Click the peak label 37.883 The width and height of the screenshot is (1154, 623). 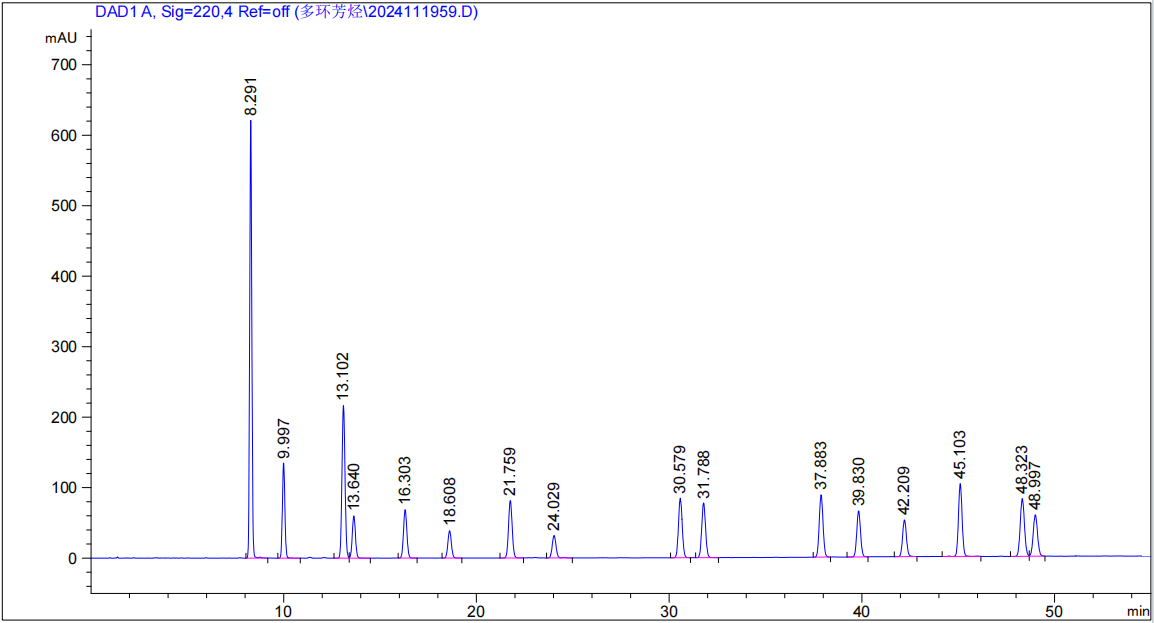[821, 466]
